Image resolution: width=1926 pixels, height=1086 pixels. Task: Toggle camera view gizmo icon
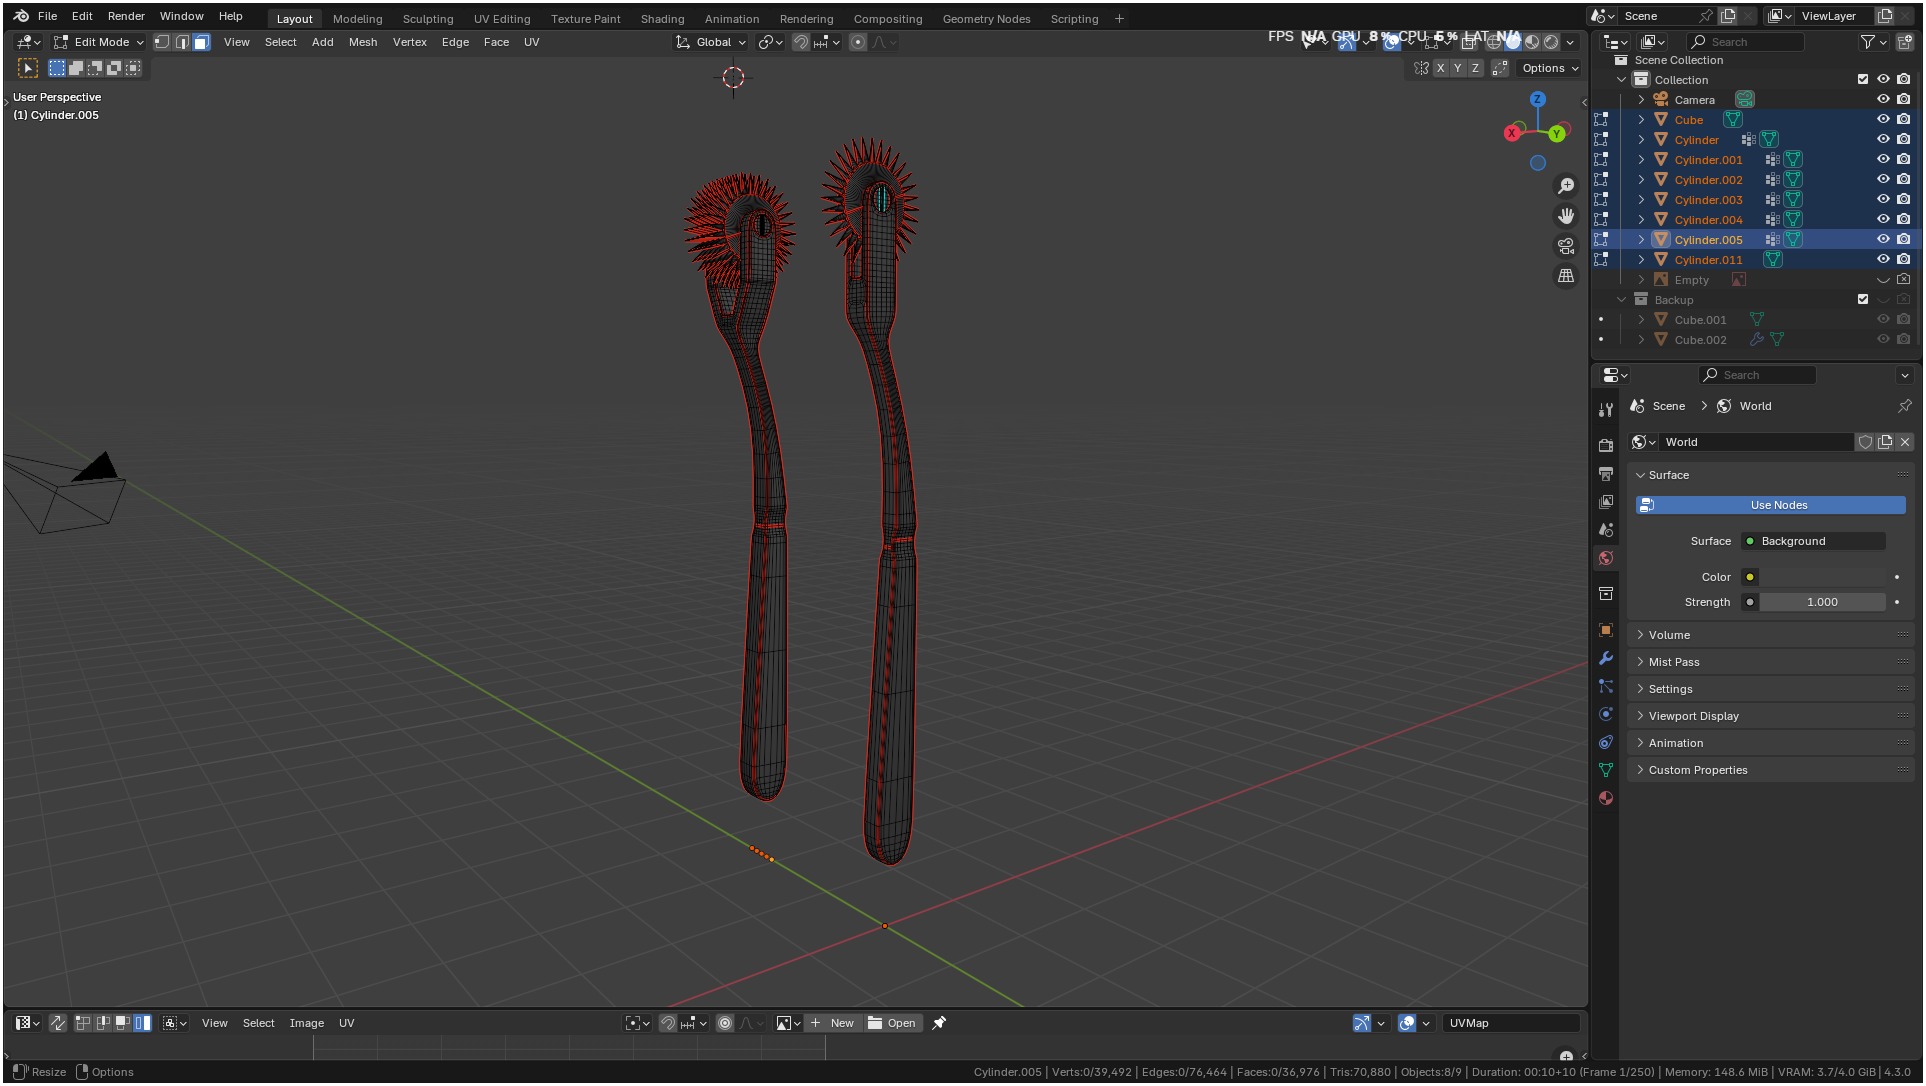1566,246
